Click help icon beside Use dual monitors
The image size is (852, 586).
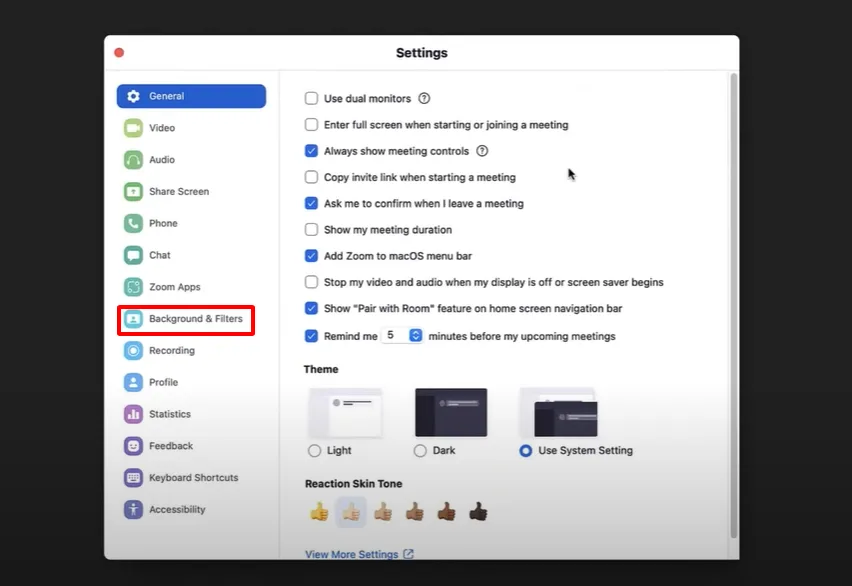[x=424, y=99]
